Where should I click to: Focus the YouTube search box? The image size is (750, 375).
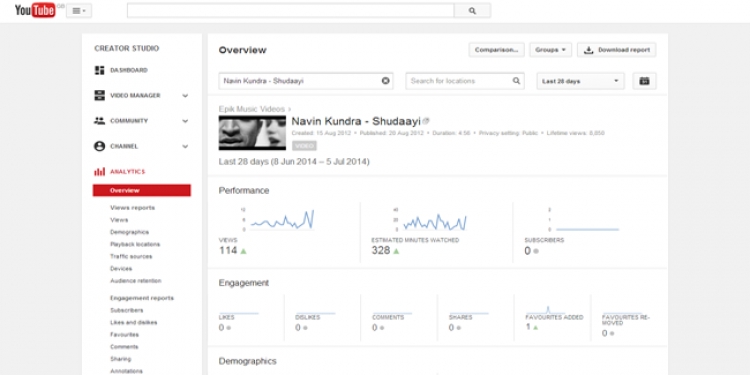click(x=290, y=11)
